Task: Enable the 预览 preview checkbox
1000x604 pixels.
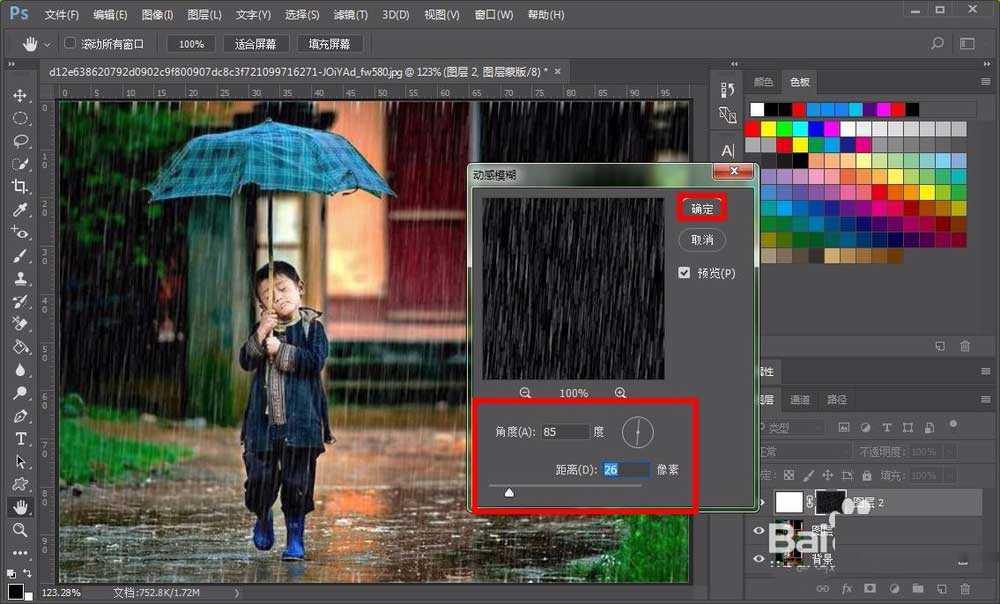Action: (x=684, y=272)
